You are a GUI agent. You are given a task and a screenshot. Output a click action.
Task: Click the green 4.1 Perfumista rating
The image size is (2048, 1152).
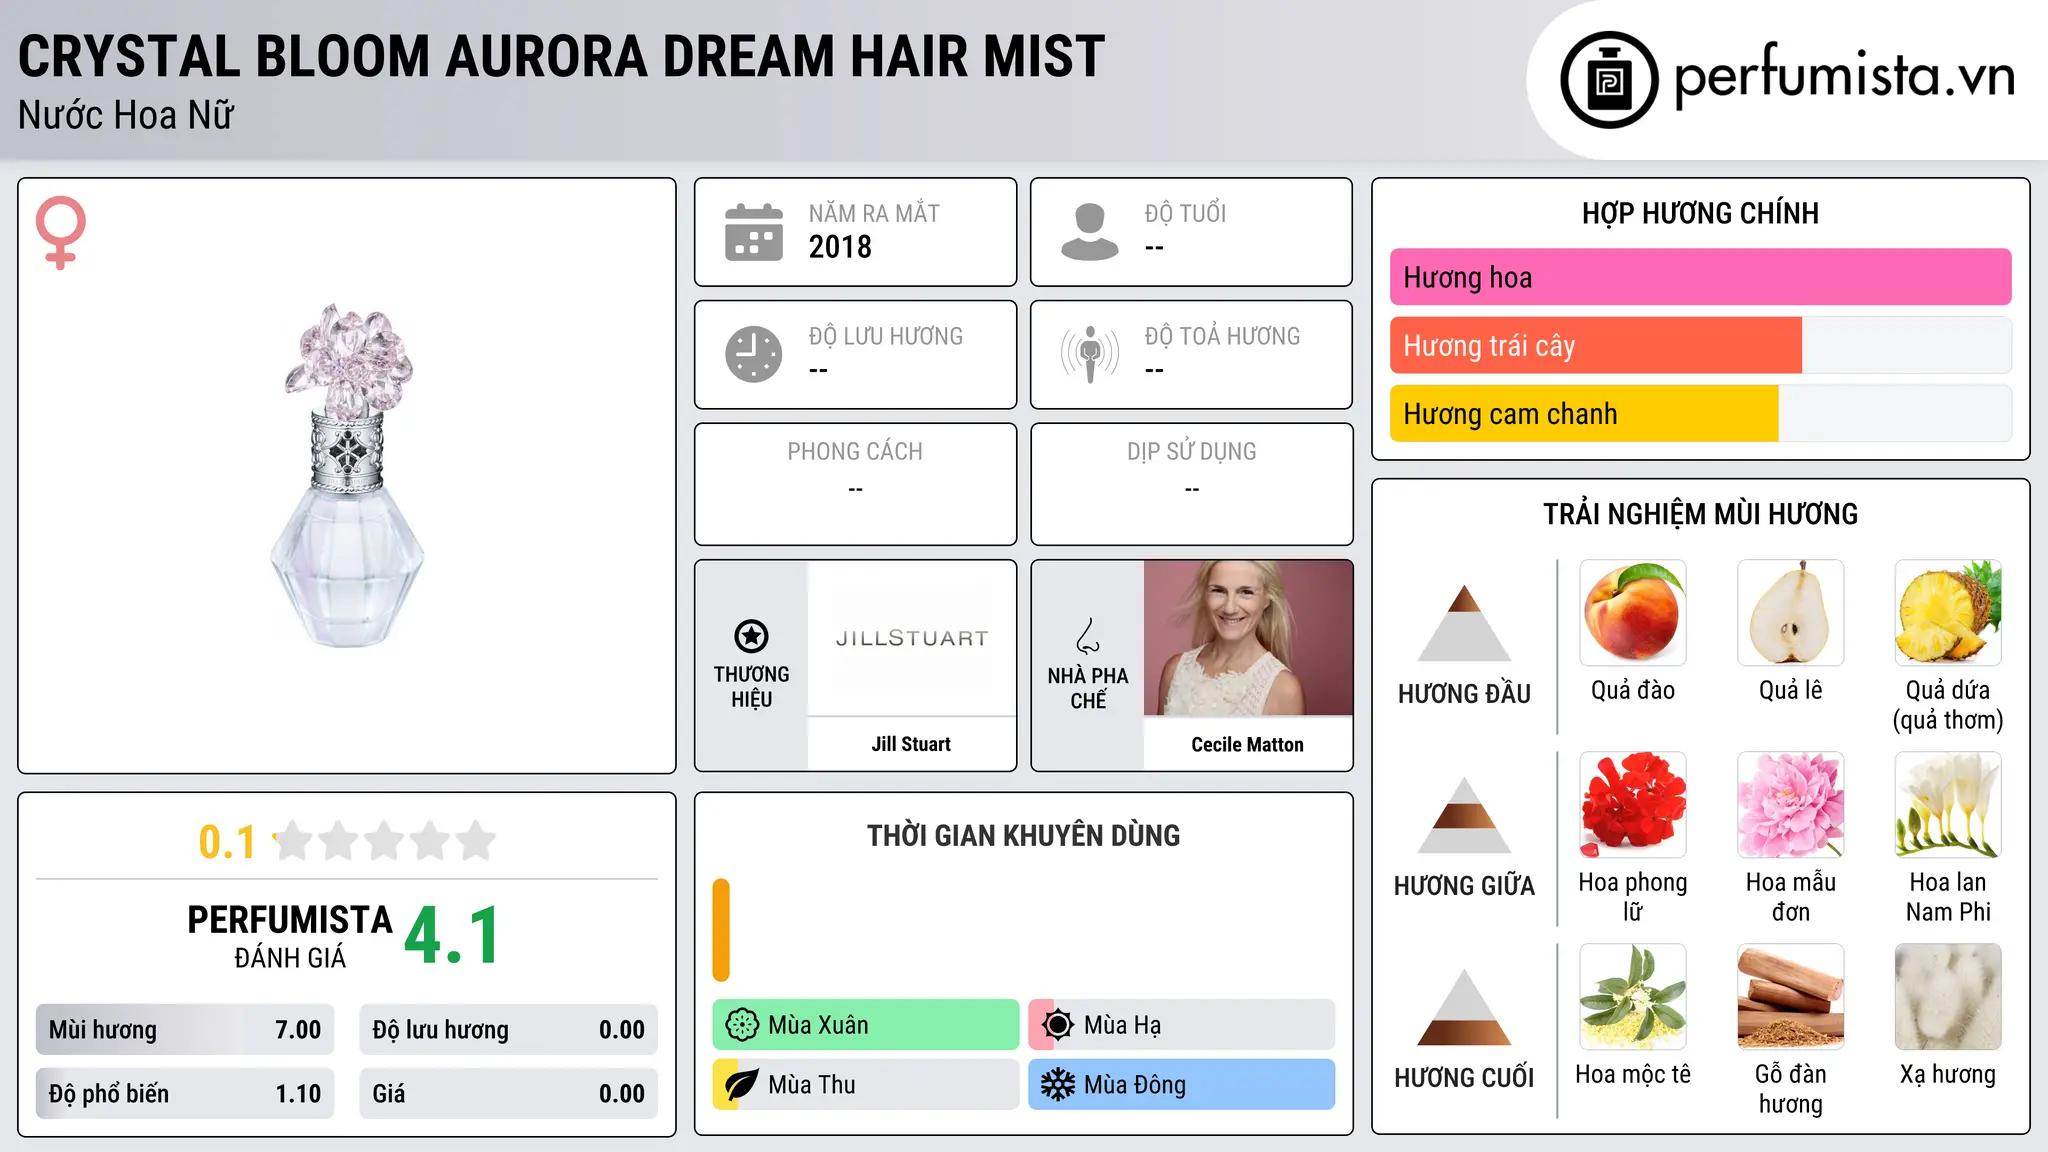point(452,936)
